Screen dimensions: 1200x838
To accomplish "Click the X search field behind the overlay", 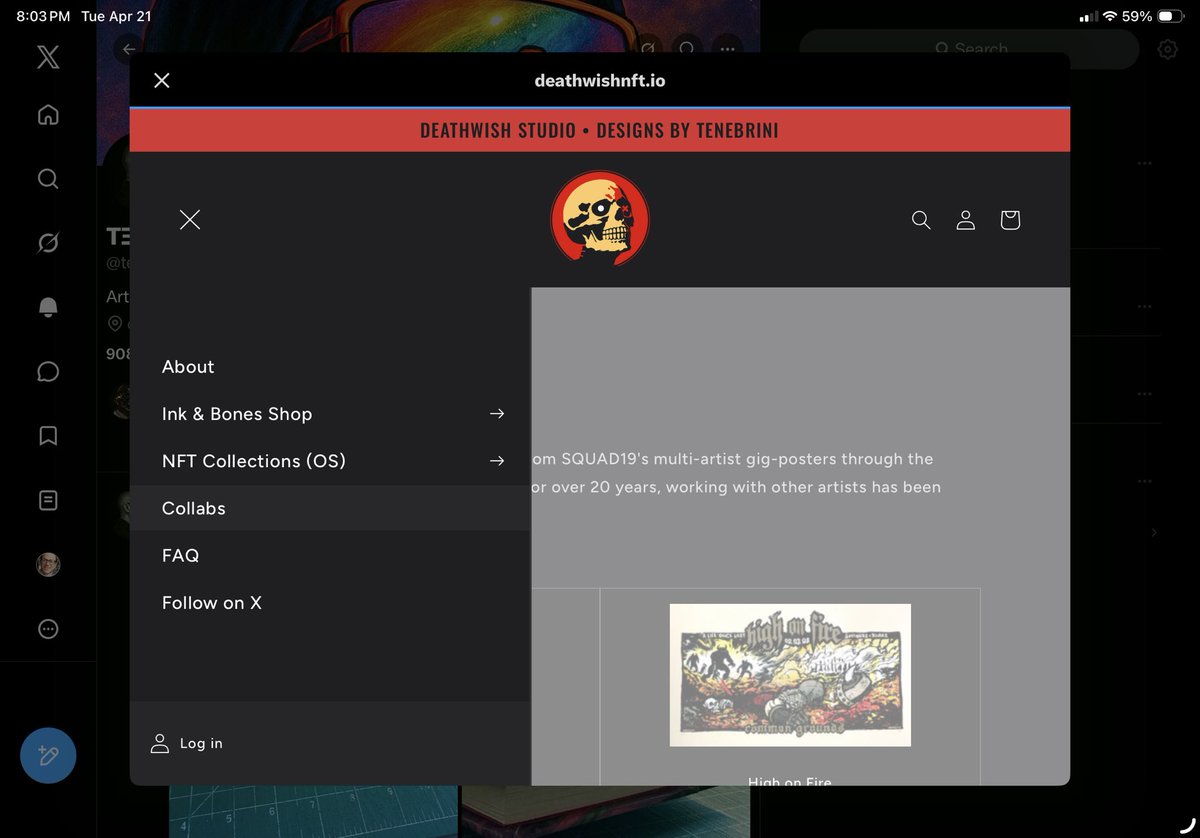I will pos(969,48).
